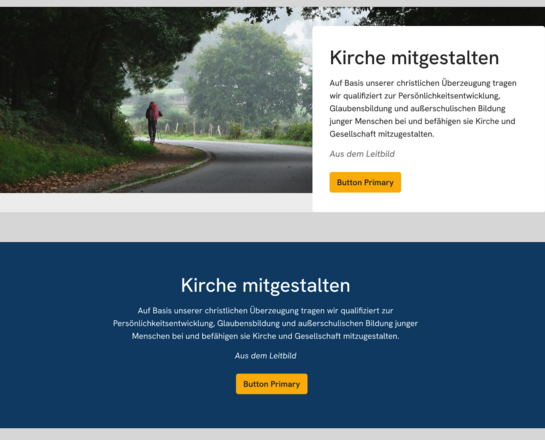
Task: Click empty white space right of card button
Action: [x=469, y=182]
